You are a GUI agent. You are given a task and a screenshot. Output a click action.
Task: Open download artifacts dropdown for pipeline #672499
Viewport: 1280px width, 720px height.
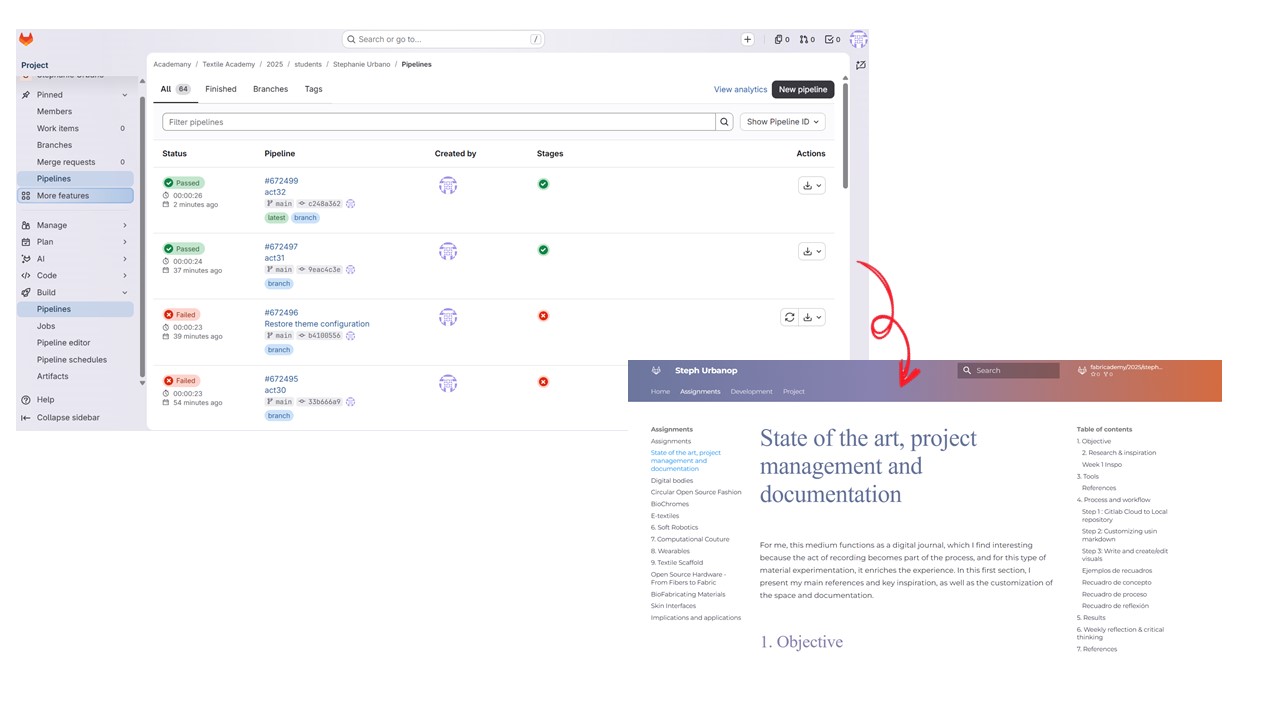(x=812, y=185)
